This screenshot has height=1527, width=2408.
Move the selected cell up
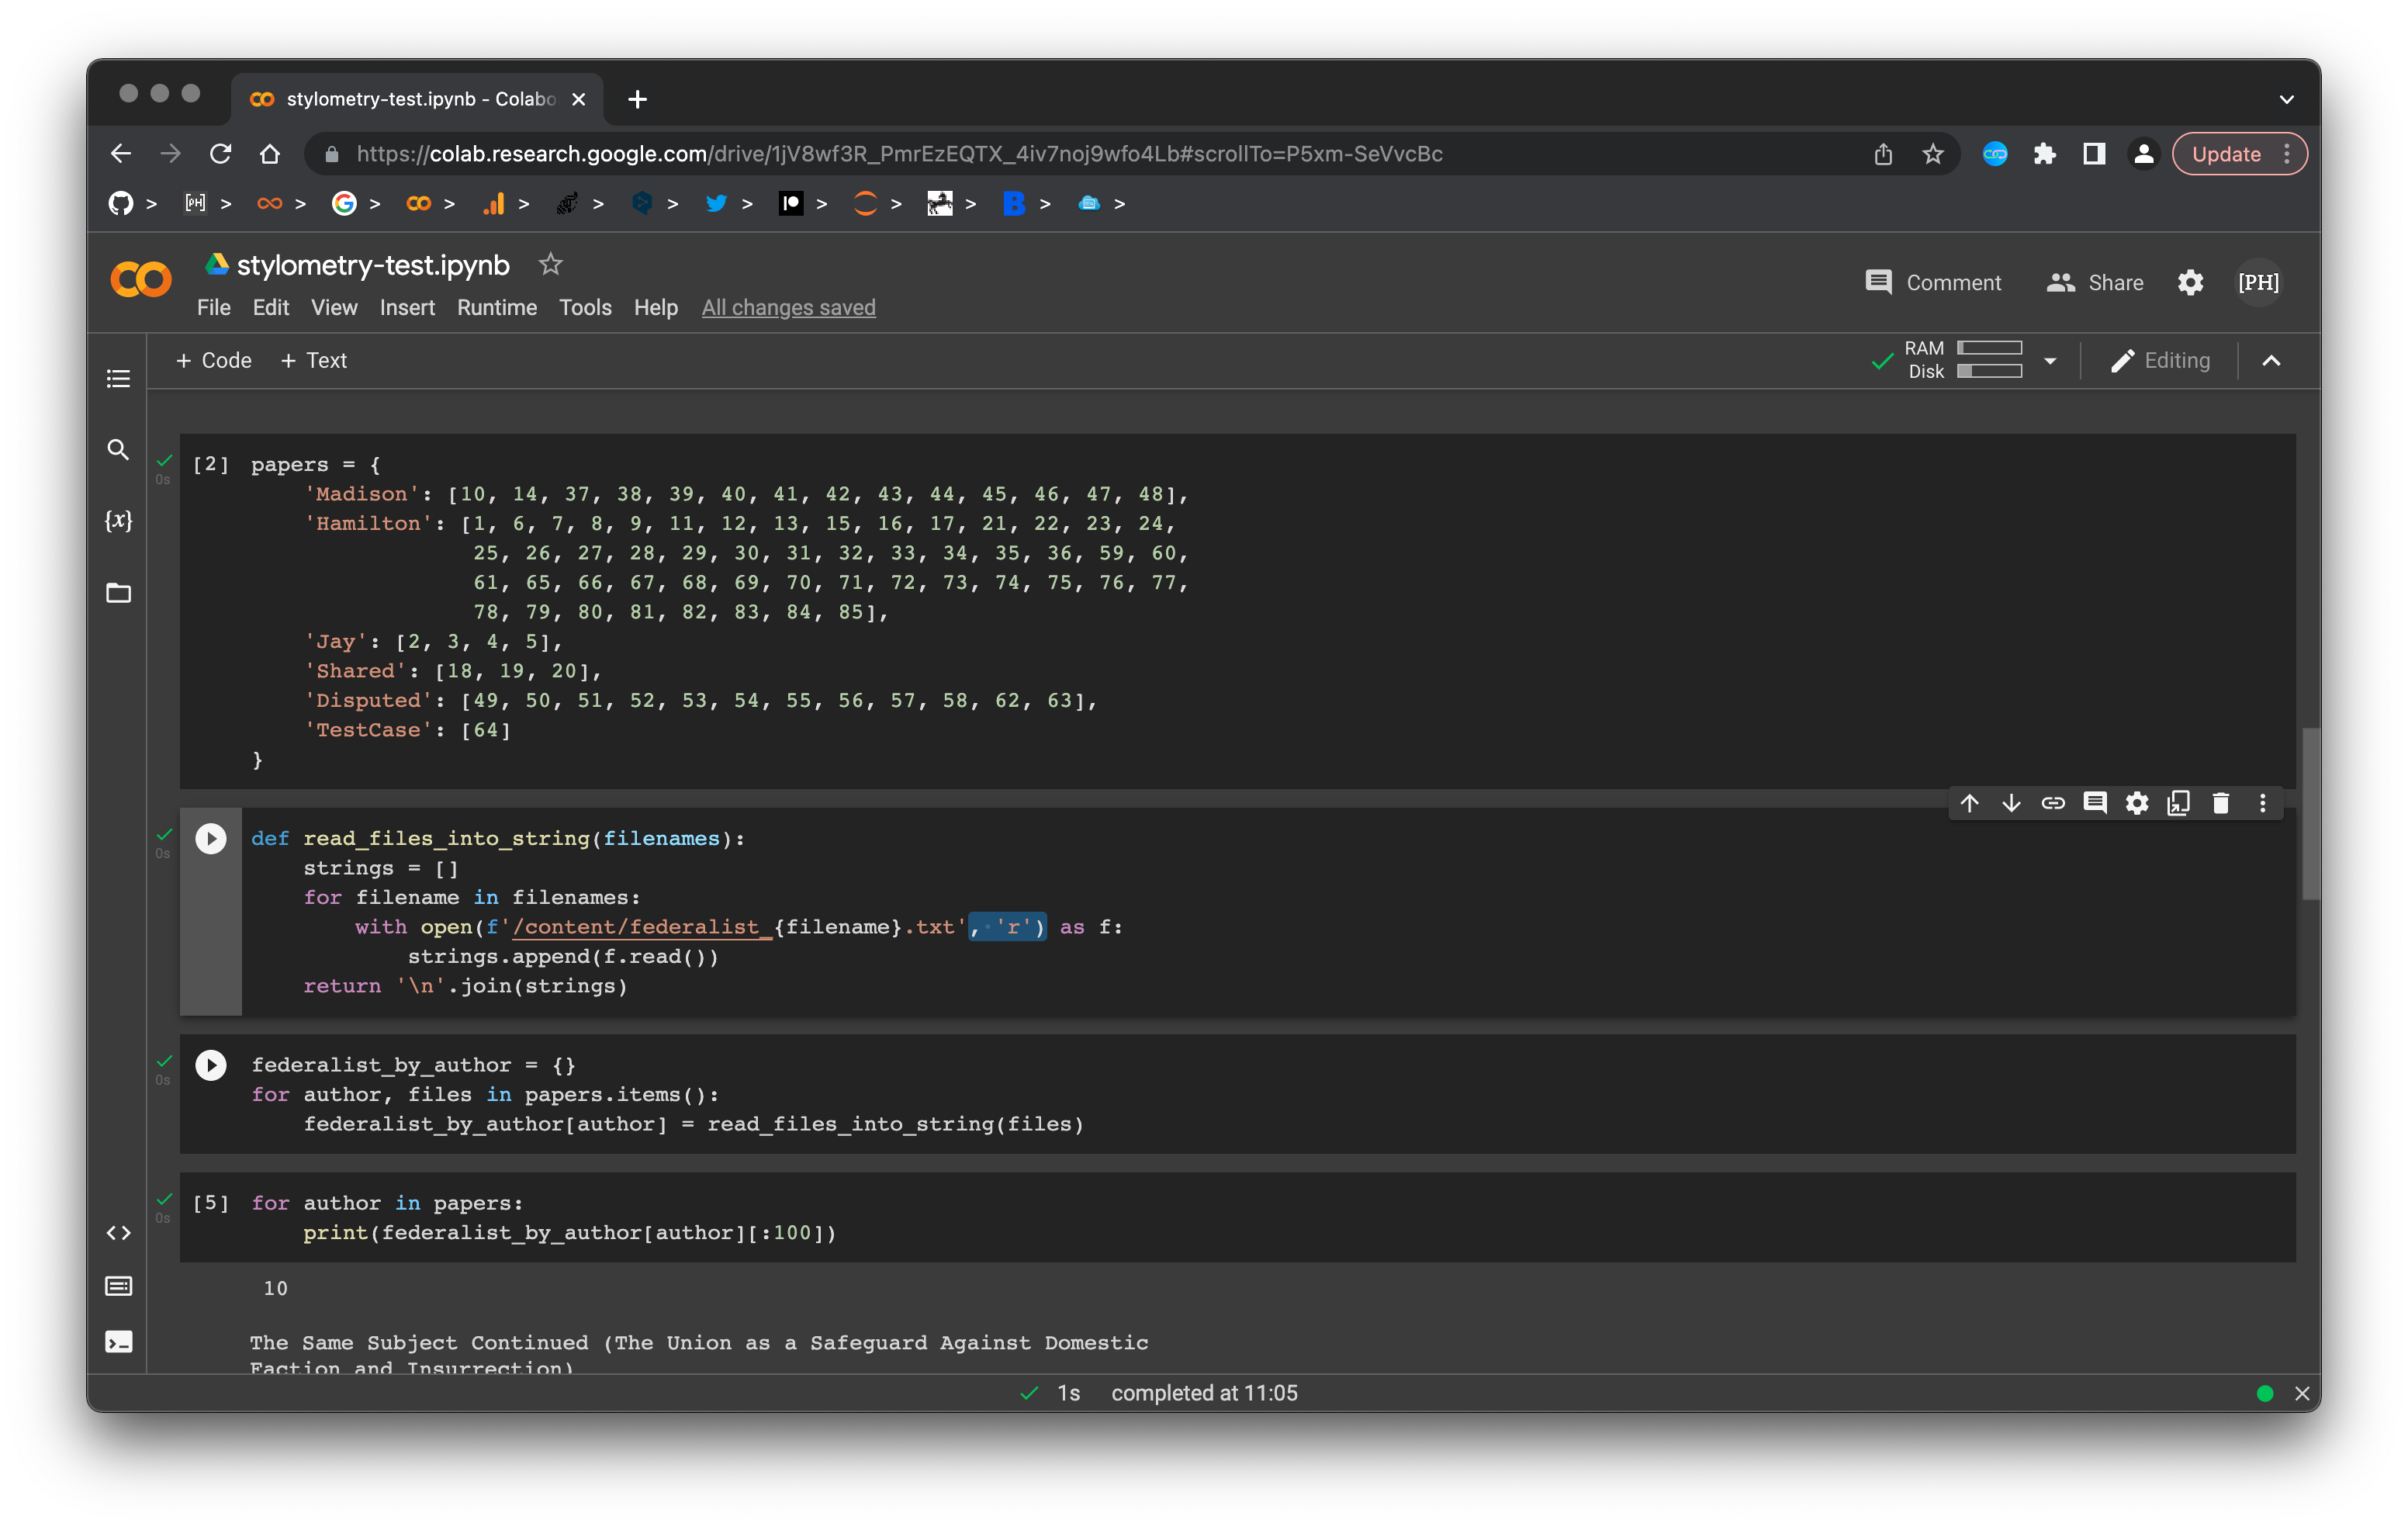[1969, 803]
